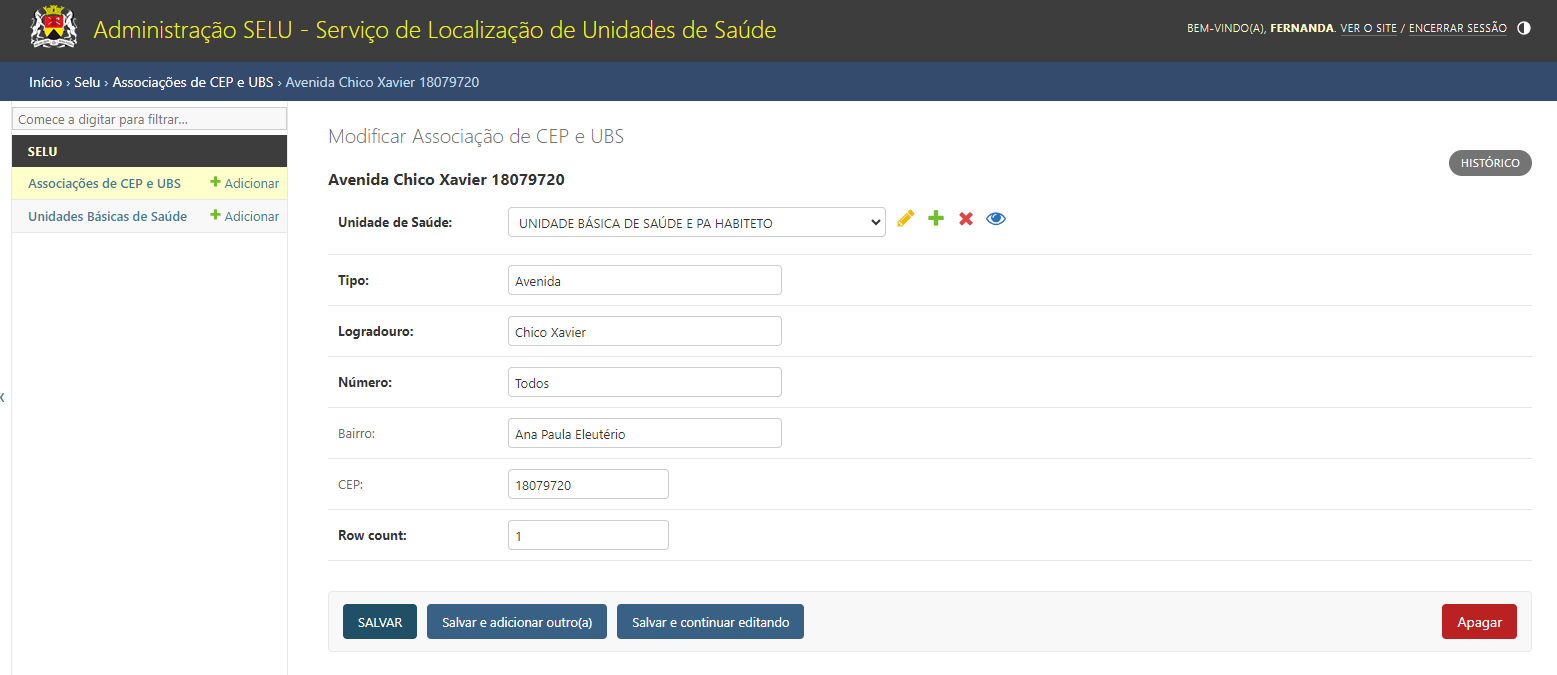Collapse the left sidebar navigation
Image resolution: width=1557 pixels, height=675 pixels.
point(3,397)
